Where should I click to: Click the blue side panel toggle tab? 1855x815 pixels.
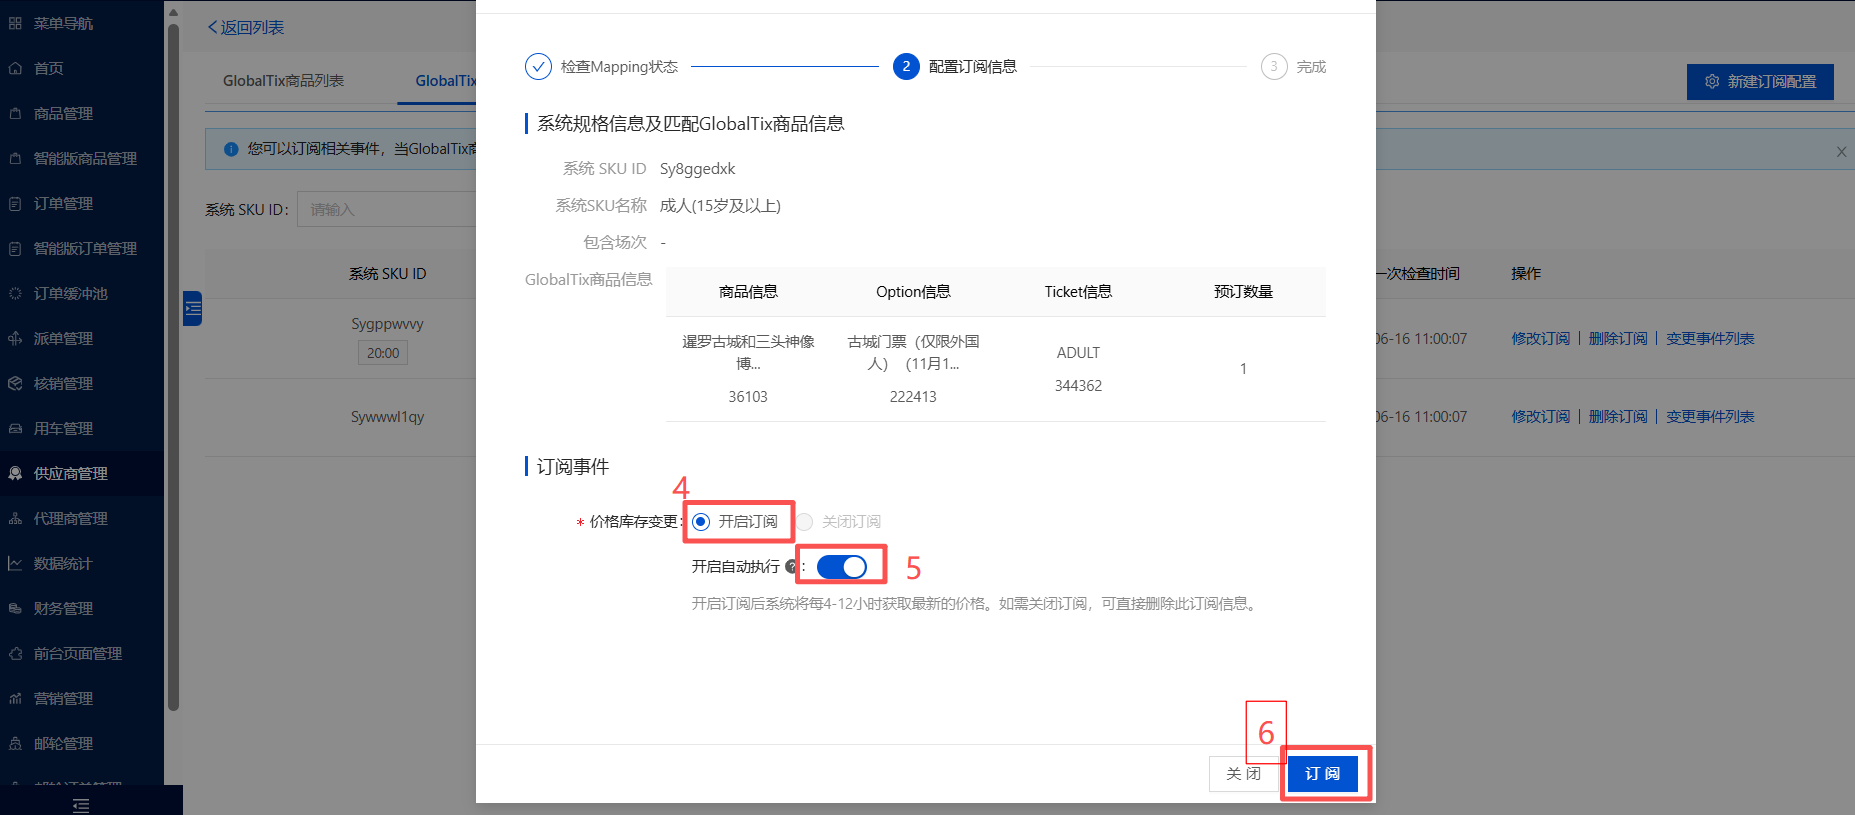coord(193,308)
